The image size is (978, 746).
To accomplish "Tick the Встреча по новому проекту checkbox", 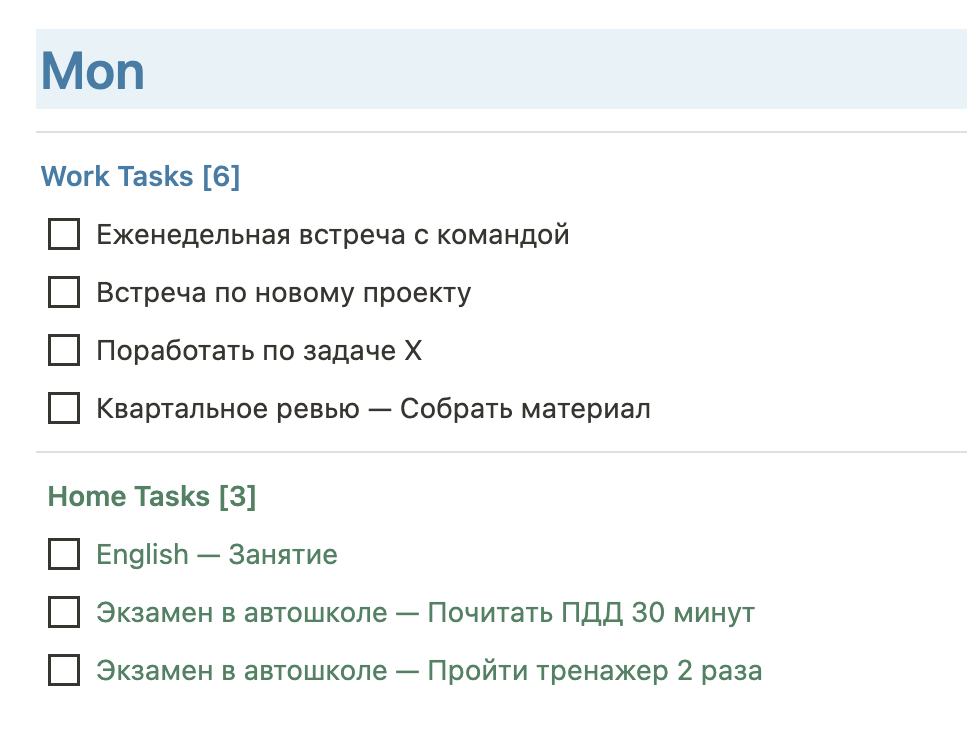I will [x=64, y=293].
